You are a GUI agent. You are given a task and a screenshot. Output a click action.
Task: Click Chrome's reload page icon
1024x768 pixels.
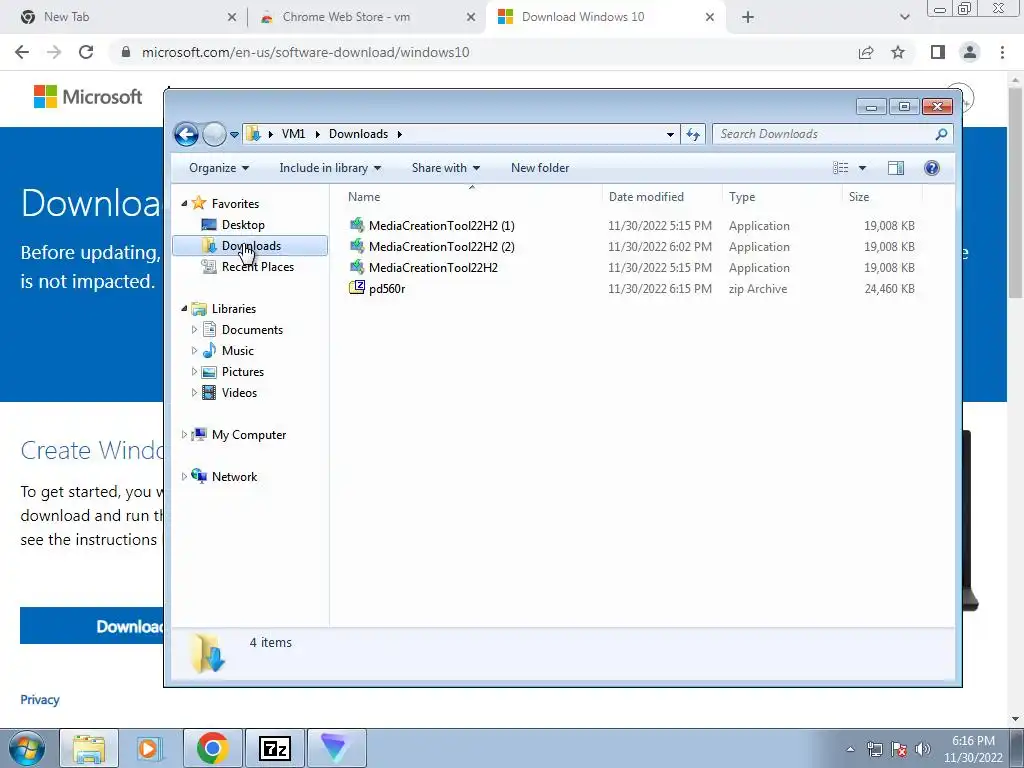coord(86,52)
